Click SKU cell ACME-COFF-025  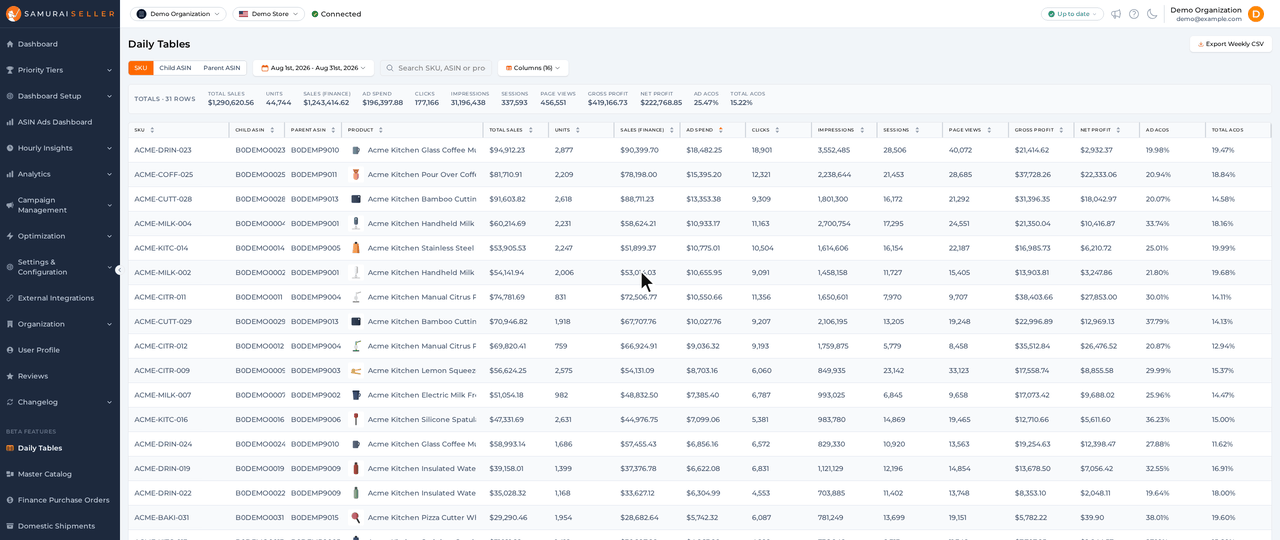164,174
